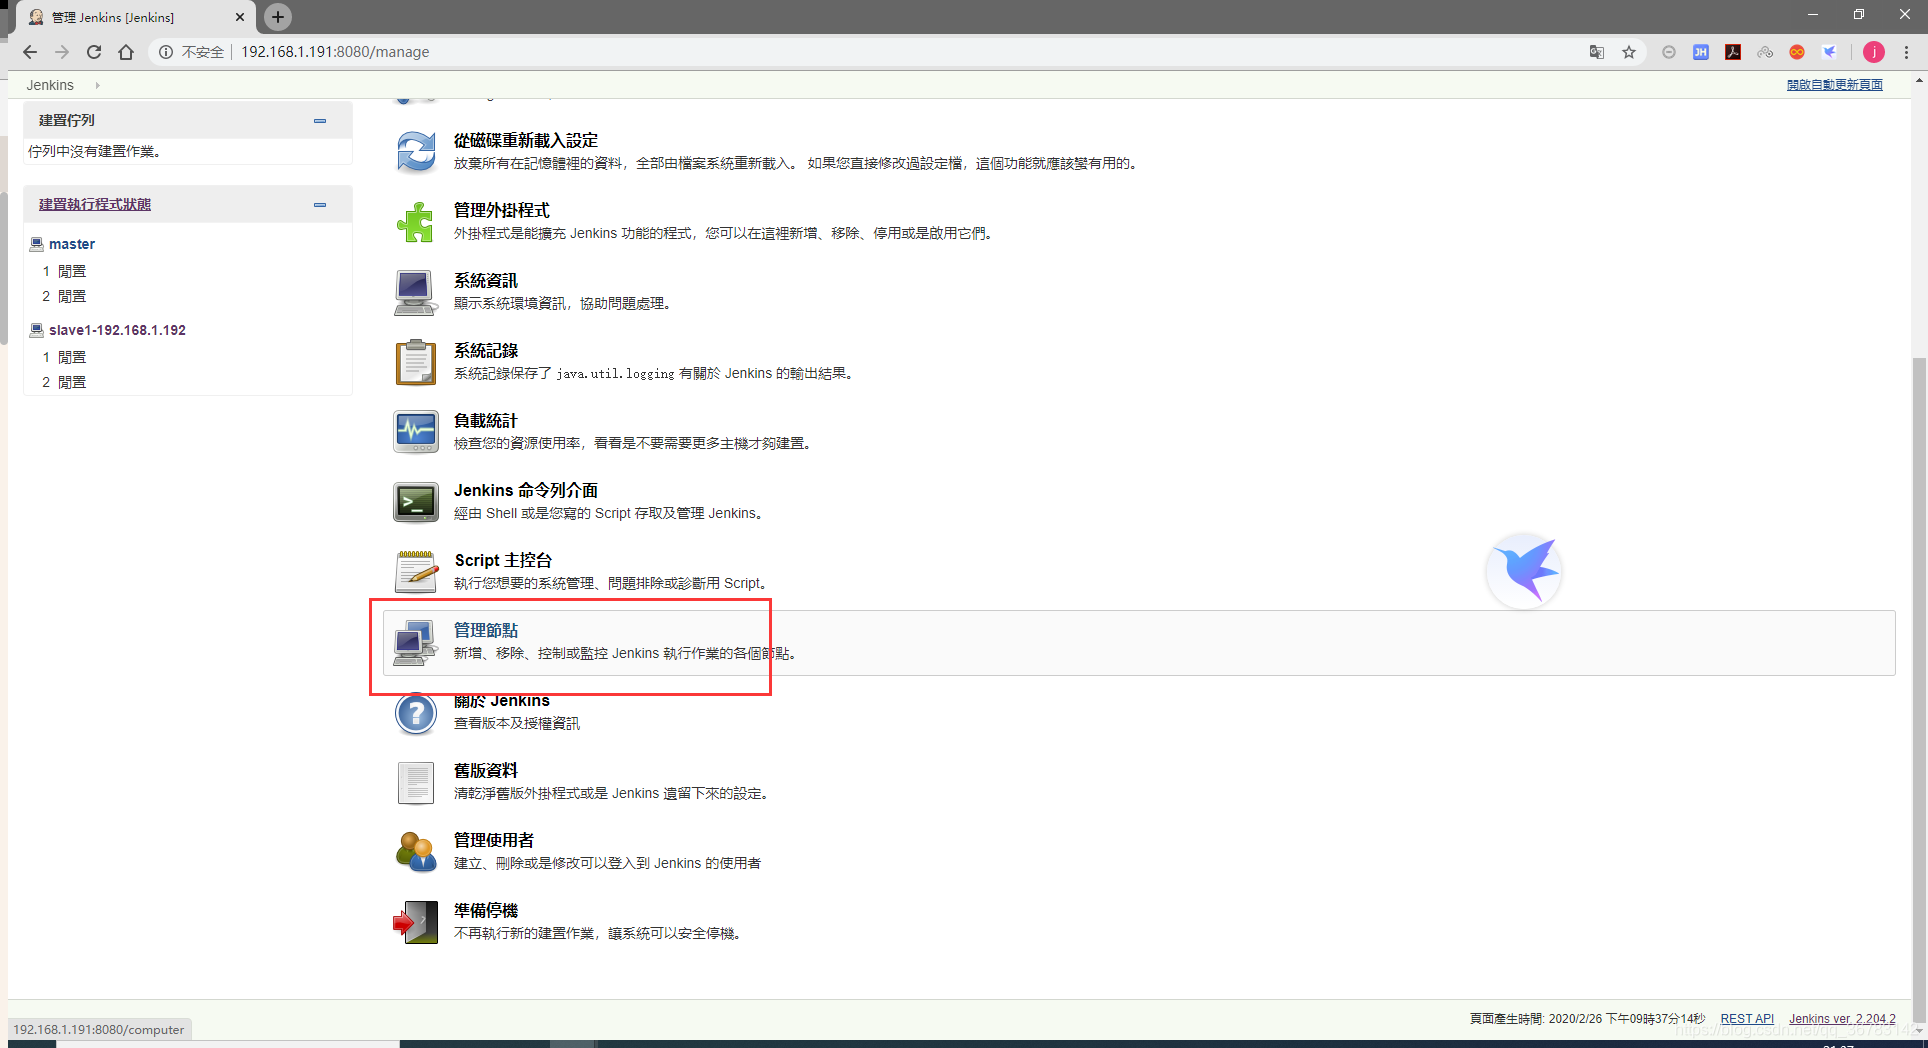Open 管理外掛程式 link
Screen dimensions: 1928x1048
[502, 211]
